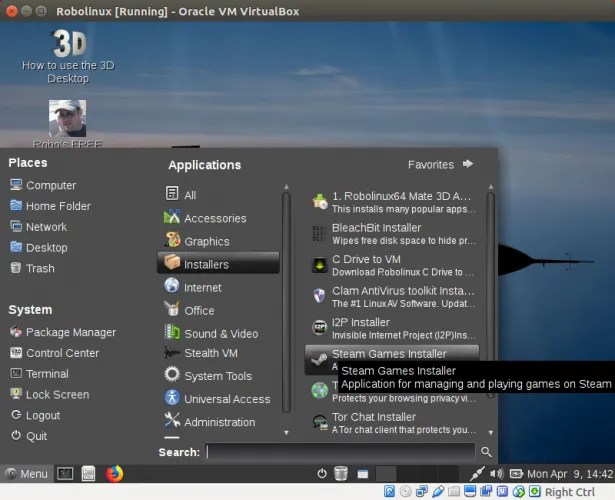Open terminal launcher on bottom panel
615x500 pixels.
[65, 474]
